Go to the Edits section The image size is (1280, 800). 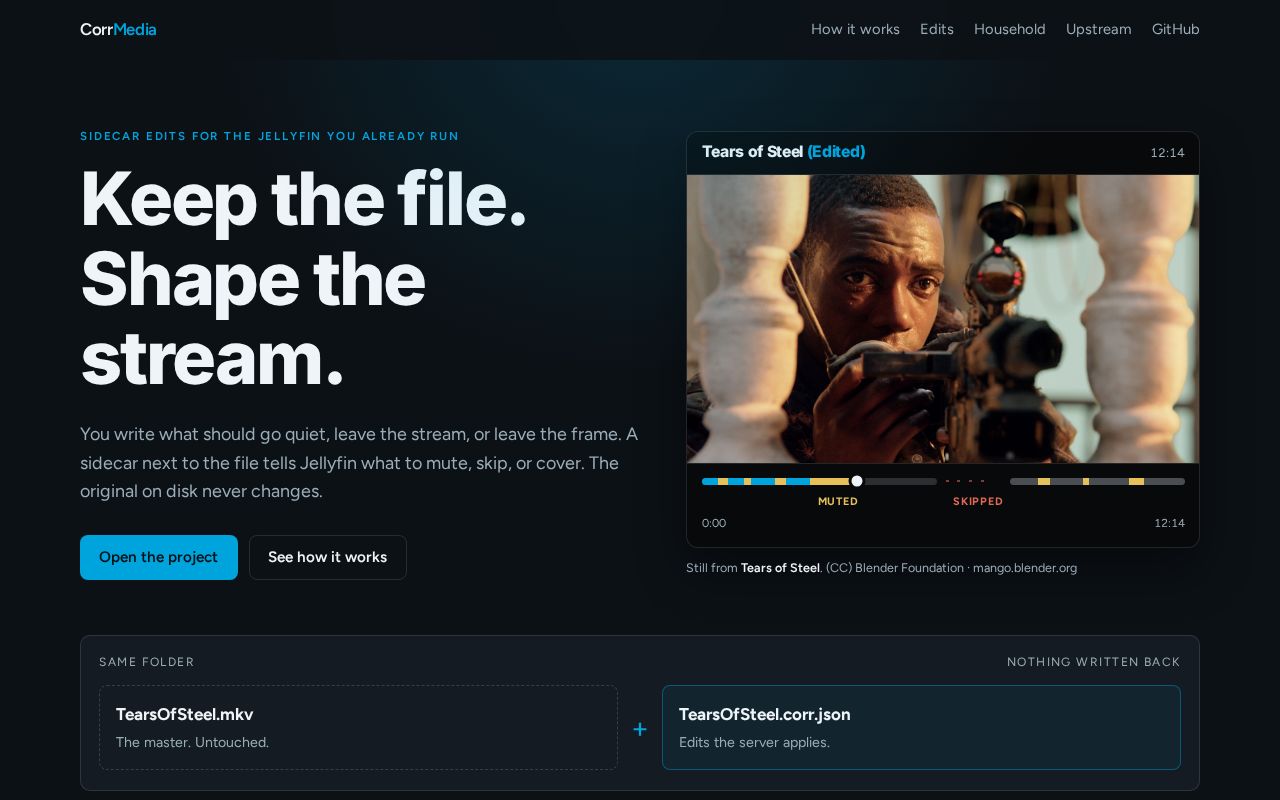tap(937, 29)
